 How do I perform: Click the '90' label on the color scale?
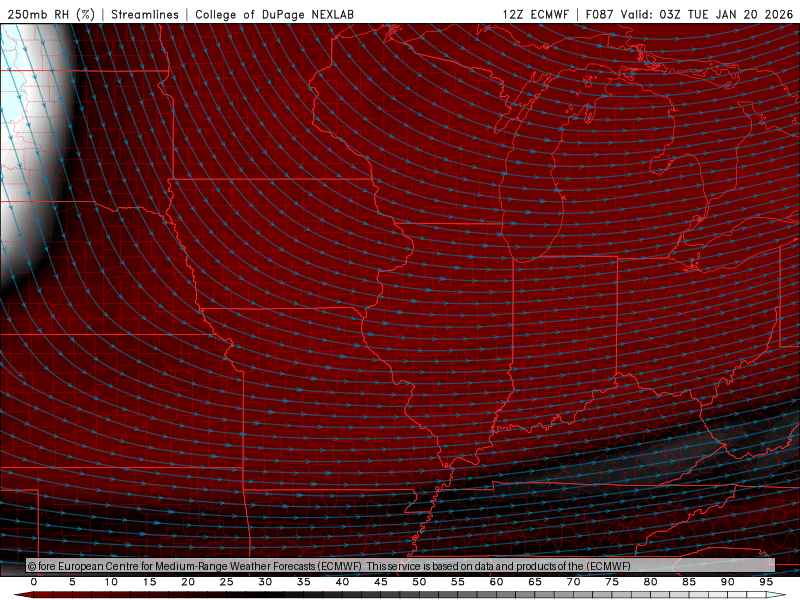click(728, 582)
